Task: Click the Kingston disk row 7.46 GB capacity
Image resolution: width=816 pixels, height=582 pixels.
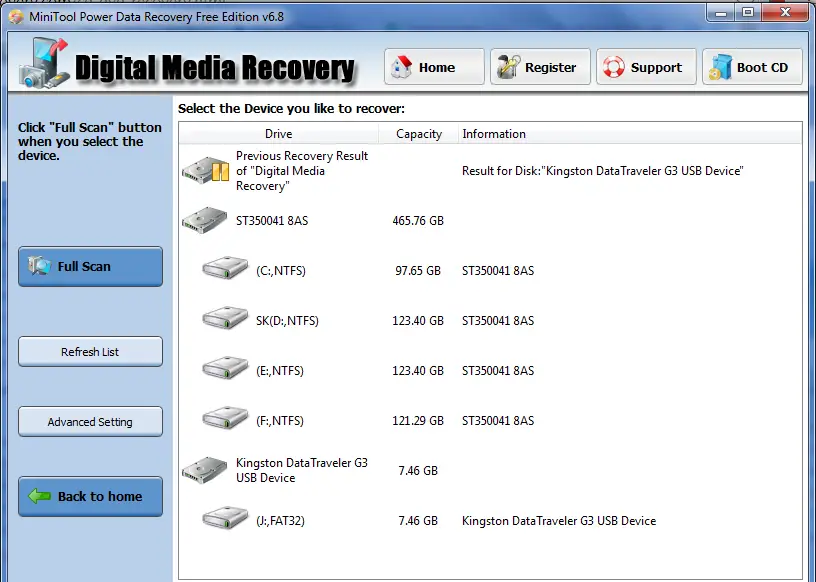Action: coord(418,471)
